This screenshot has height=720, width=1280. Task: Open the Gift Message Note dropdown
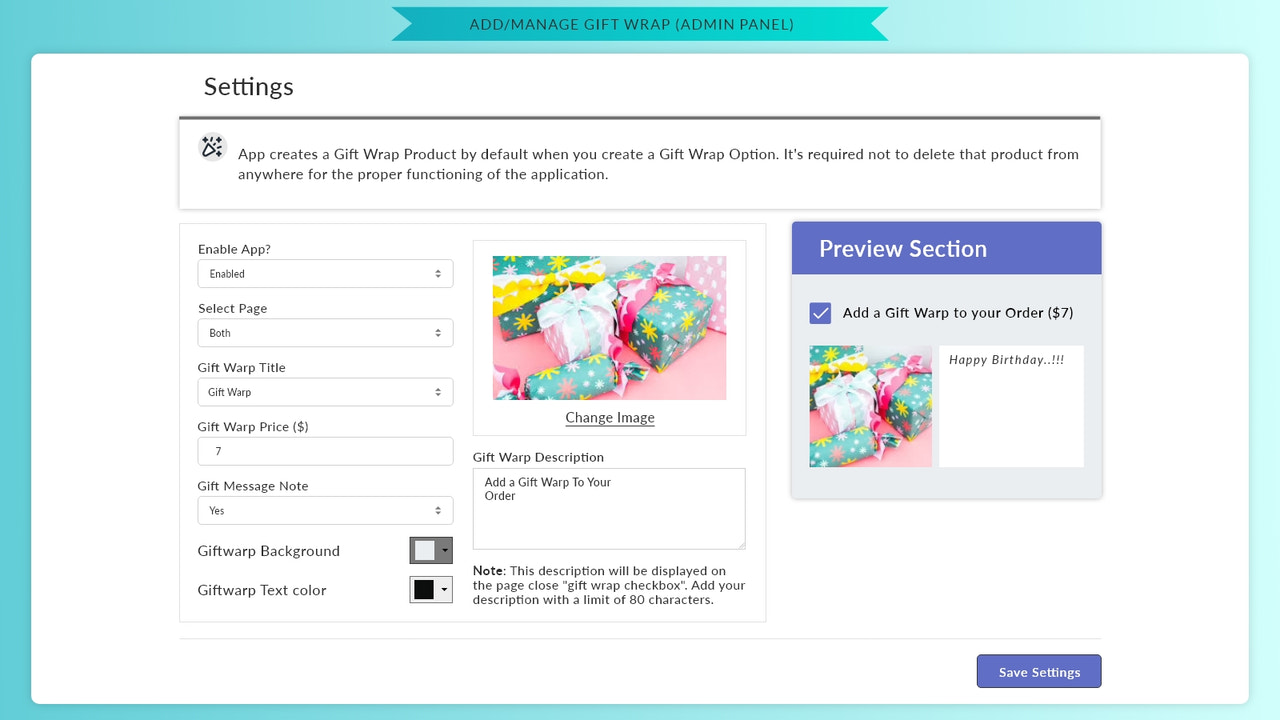[x=325, y=510]
